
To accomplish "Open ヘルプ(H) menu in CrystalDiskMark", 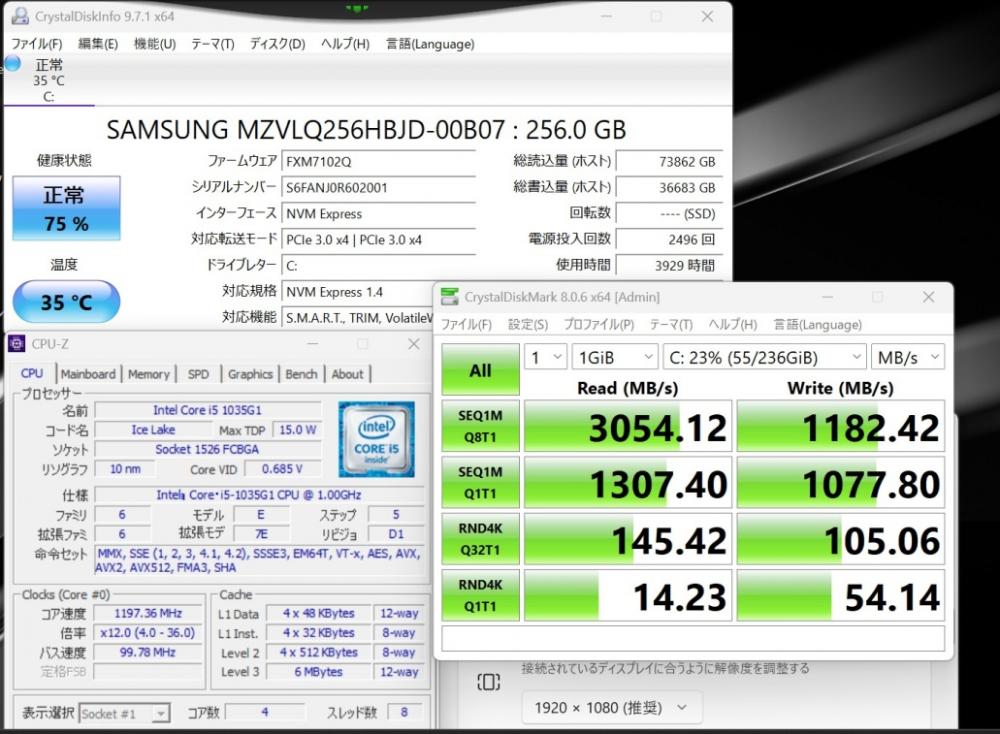I will [733, 325].
